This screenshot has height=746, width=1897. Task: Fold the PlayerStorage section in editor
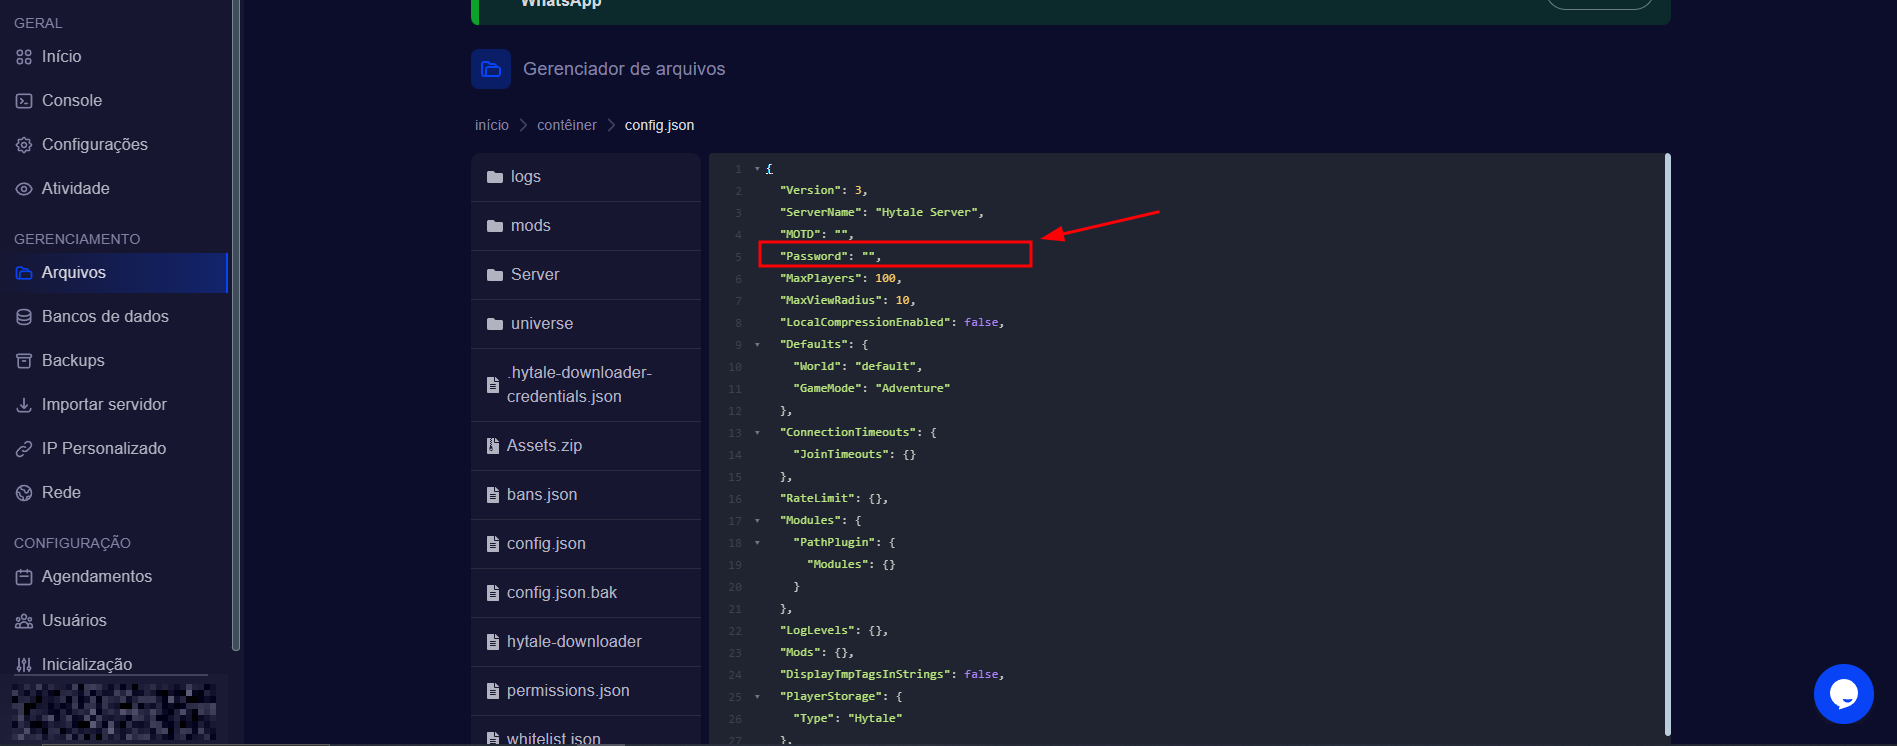coord(757,697)
